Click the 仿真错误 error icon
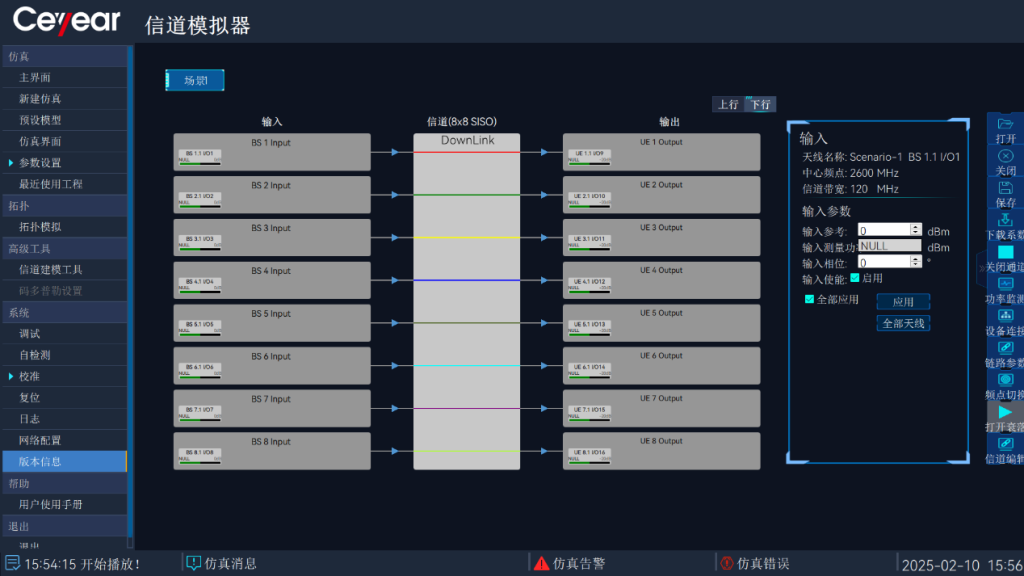This screenshot has height=576, width=1024. tap(727, 563)
